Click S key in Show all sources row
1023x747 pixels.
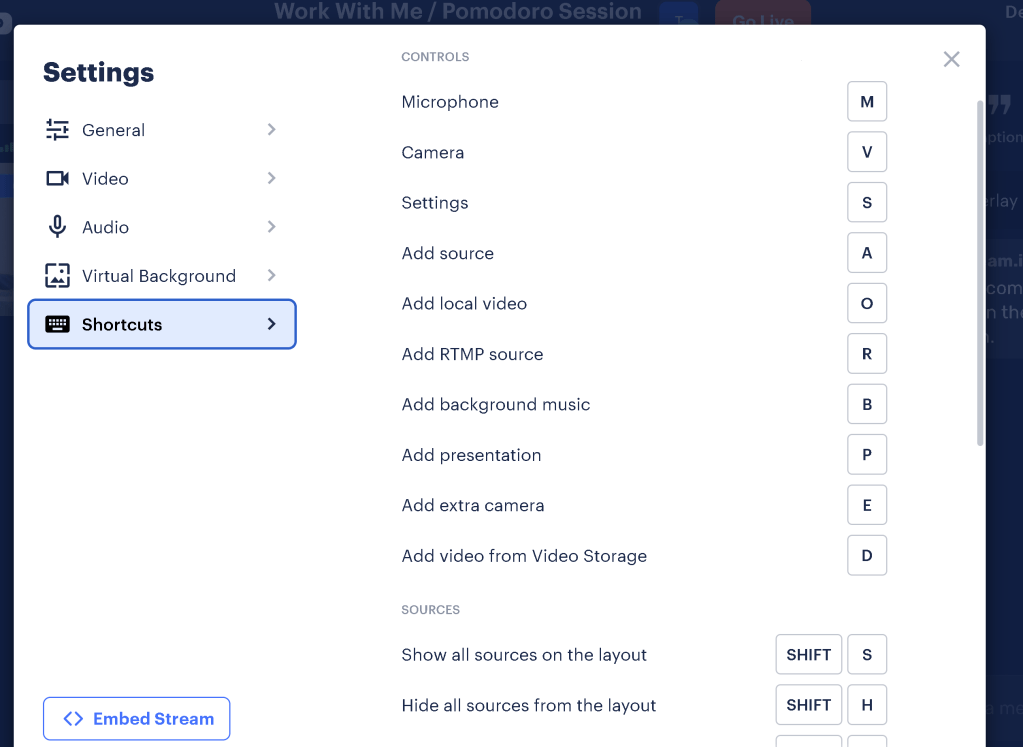866,654
